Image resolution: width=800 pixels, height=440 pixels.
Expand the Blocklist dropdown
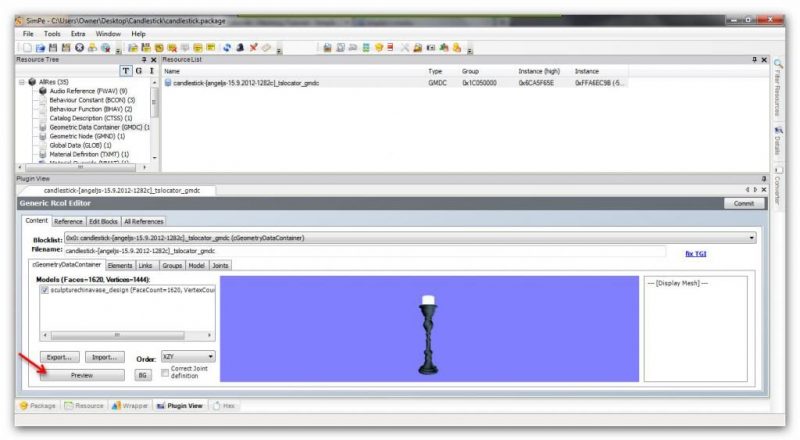tap(751, 237)
